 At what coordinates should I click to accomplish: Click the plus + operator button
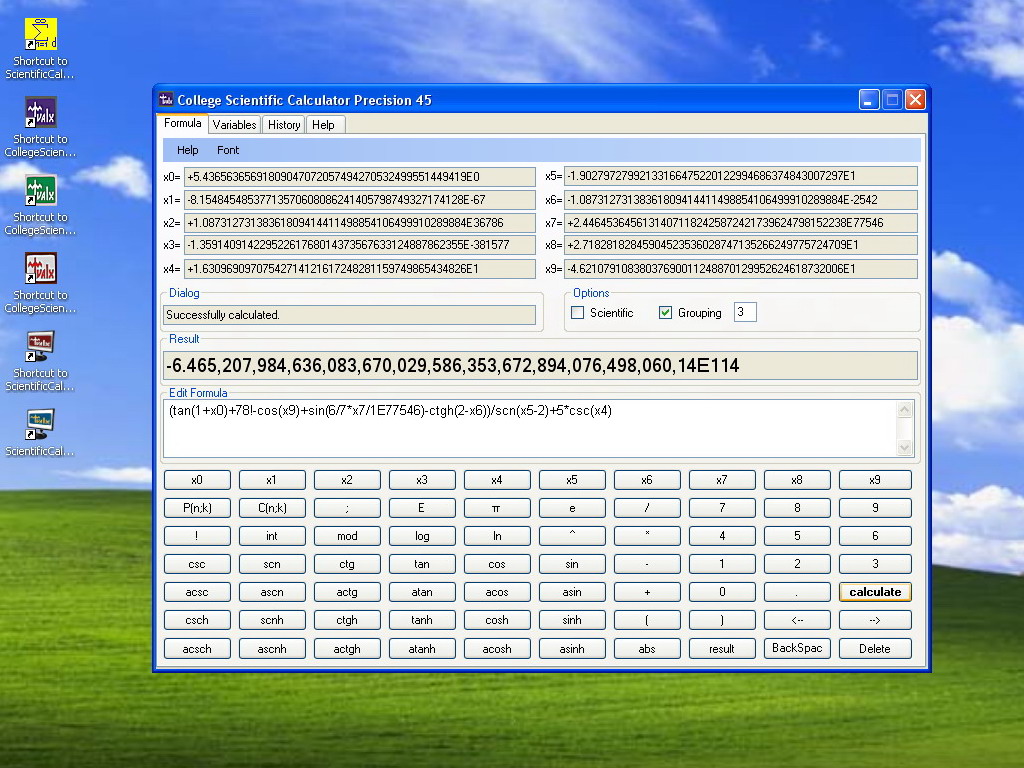tap(647, 592)
